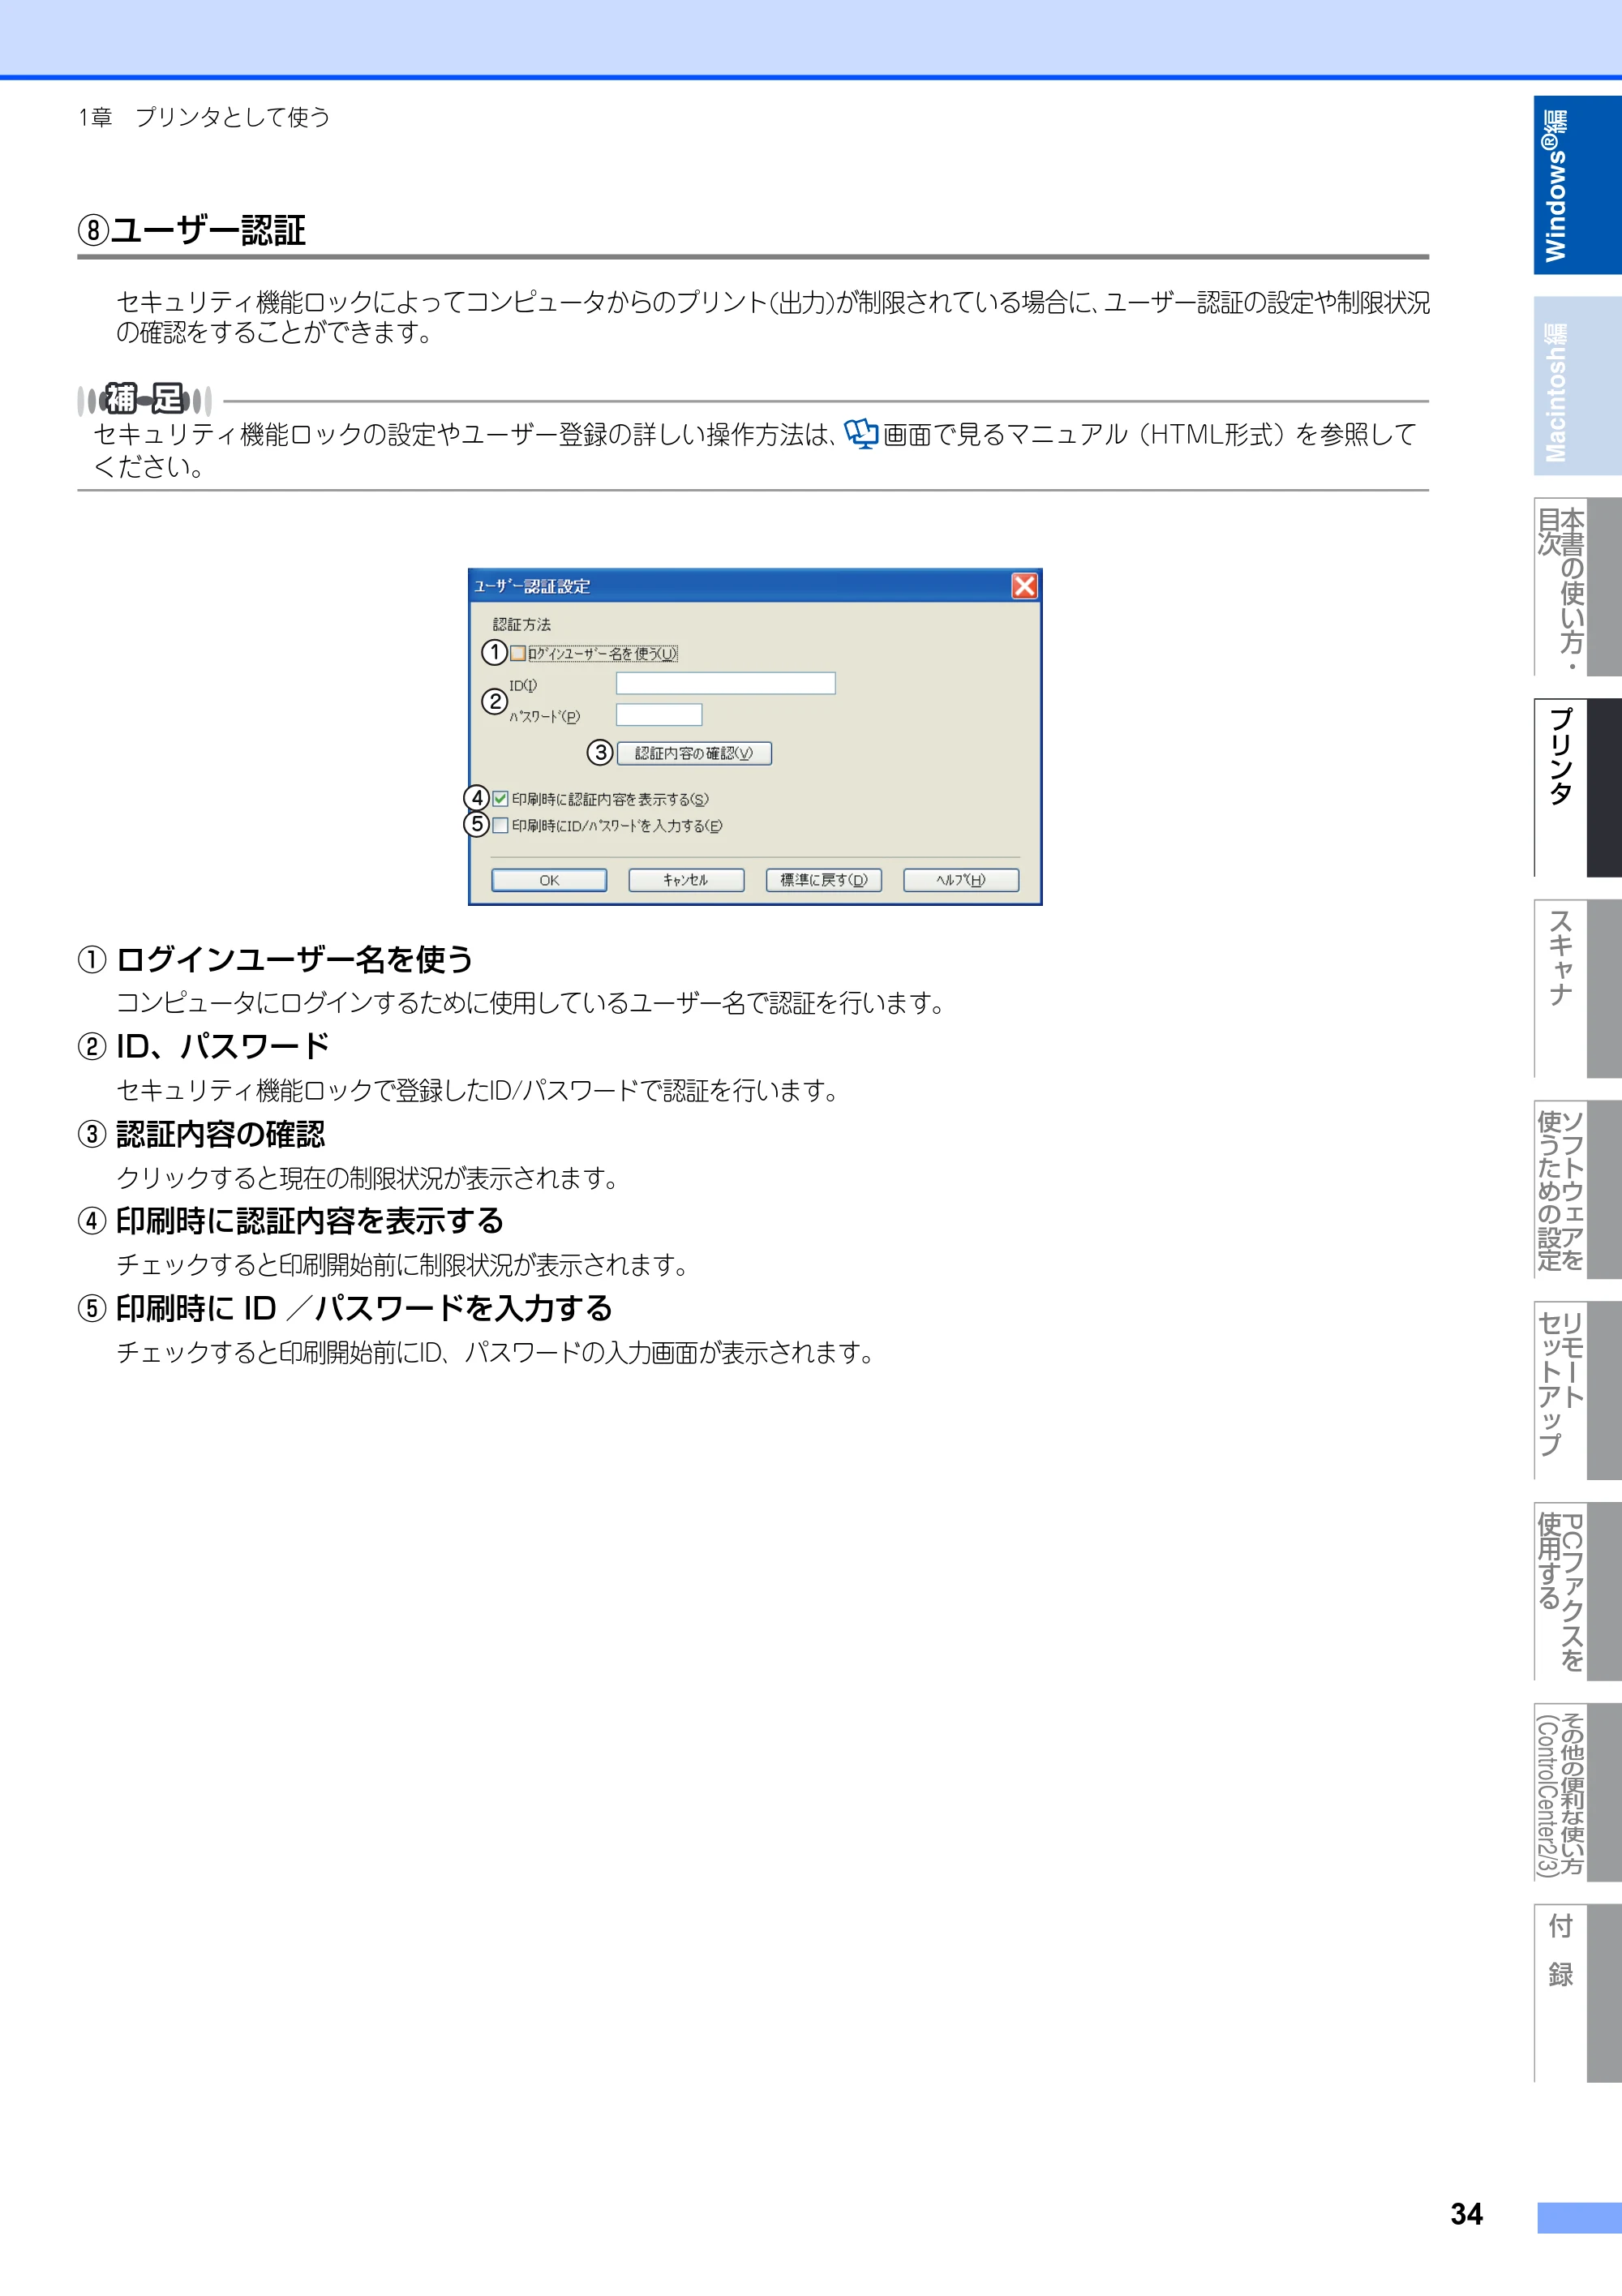
Task: Click the heading ログインユーザー名を使う
Action: pos(295,959)
